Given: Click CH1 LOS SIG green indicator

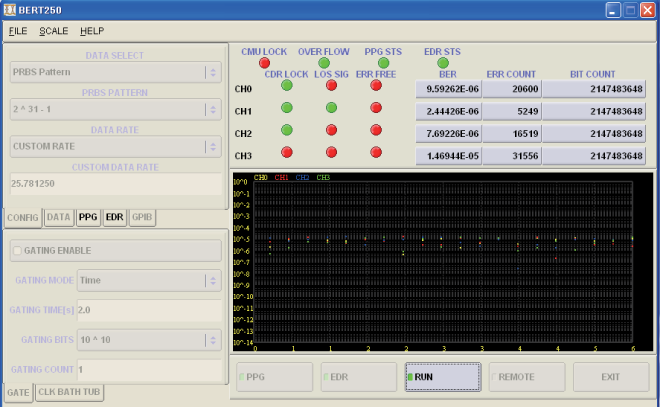Looking at the screenshot, I should [x=331, y=108].
